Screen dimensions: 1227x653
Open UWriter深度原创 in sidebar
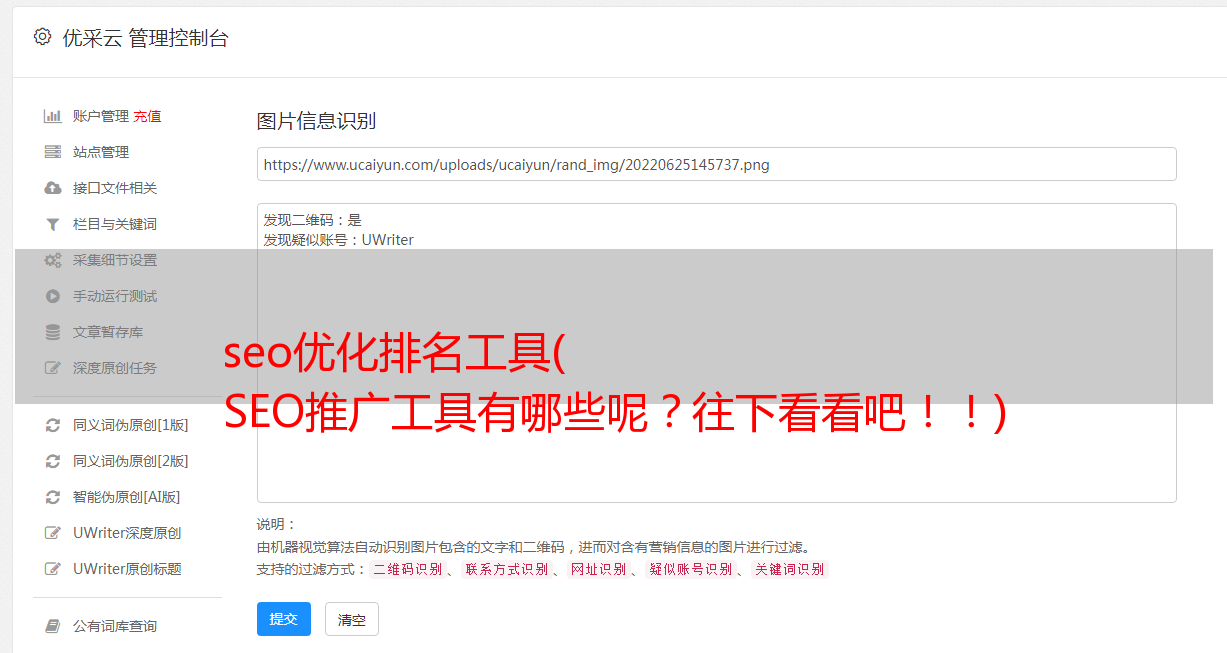click(x=127, y=533)
